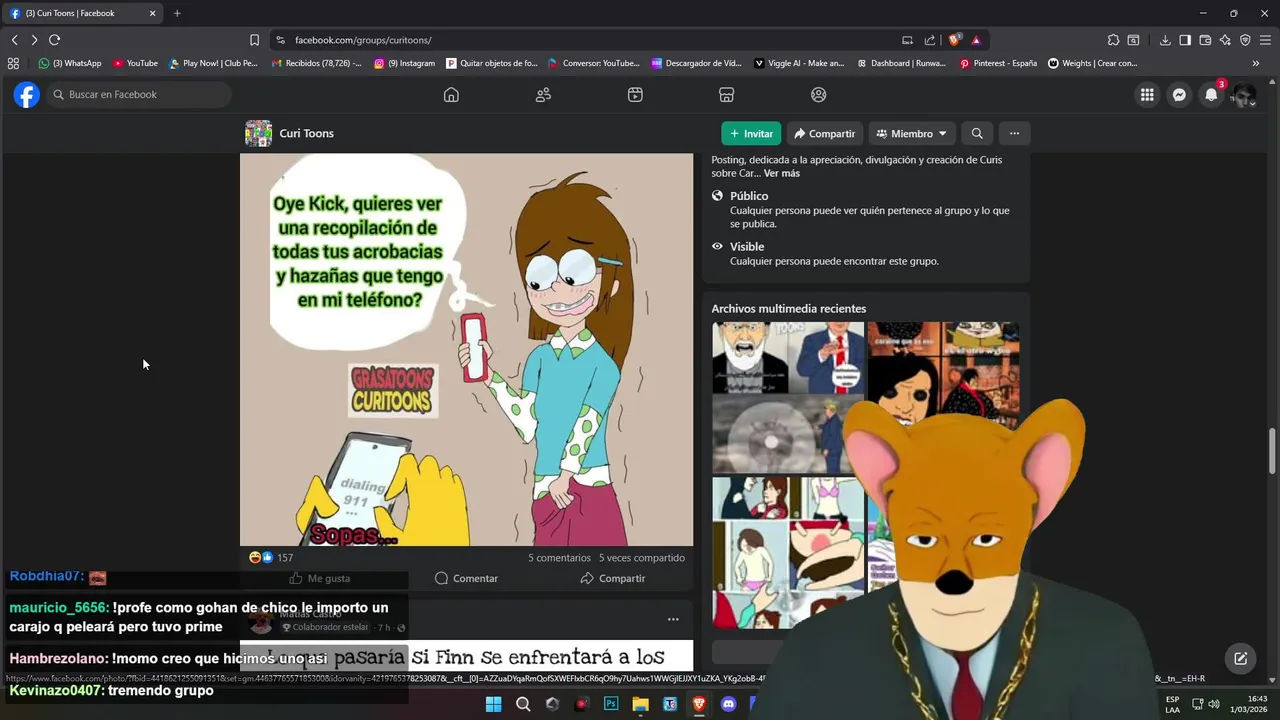This screenshot has height=720, width=1280.
Task: Open the Kick comic post image
Action: coord(466,349)
